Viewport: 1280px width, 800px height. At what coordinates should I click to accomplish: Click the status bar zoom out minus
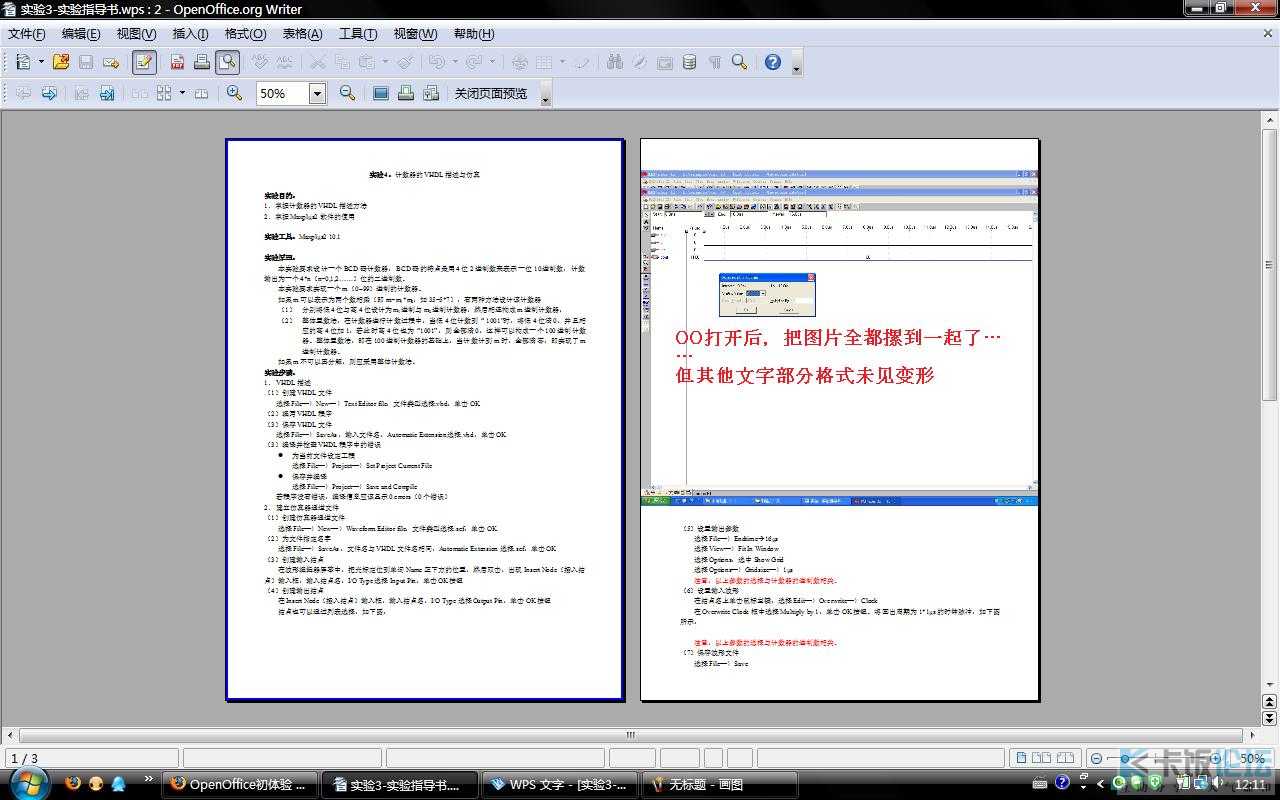(1097, 759)
